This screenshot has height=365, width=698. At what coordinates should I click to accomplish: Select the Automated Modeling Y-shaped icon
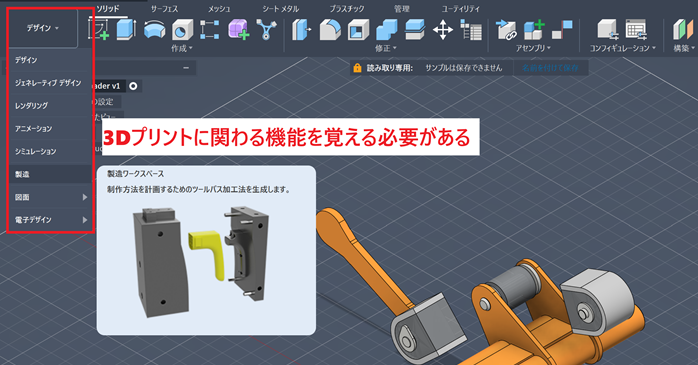[266, 29]
